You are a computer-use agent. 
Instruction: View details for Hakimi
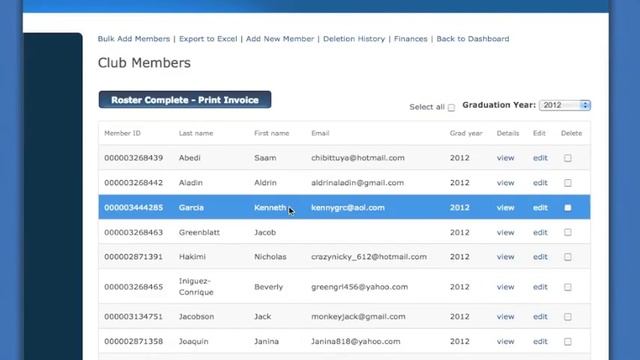[x=505, y=257]
